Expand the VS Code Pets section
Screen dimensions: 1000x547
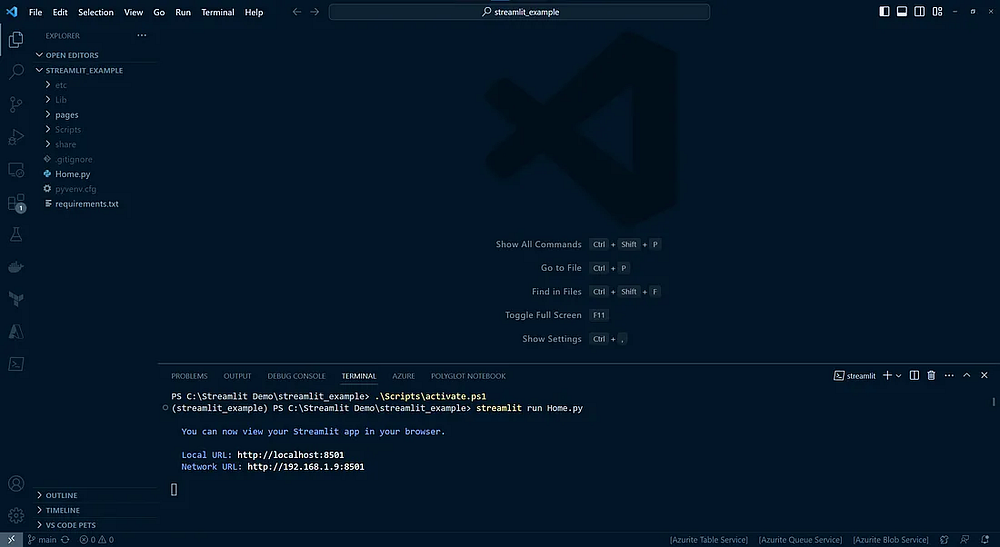(95, 525)
